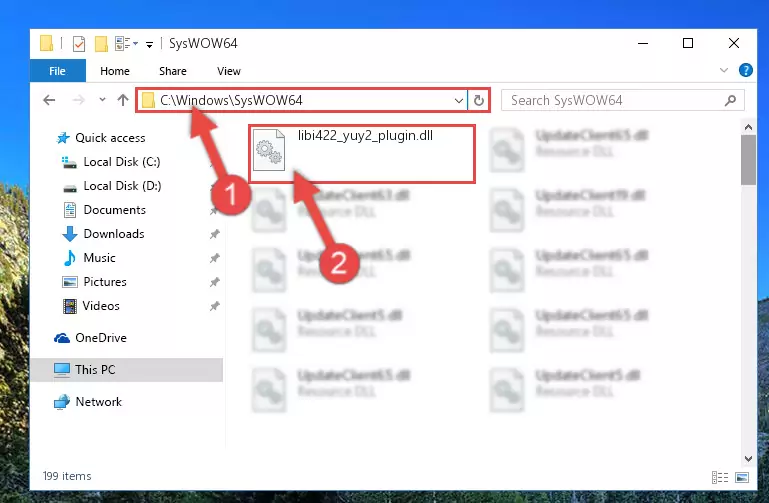This screenshot has height=503, width=769.
Task: Expand the ribbon with the chevron
Action: pos(723,70)
